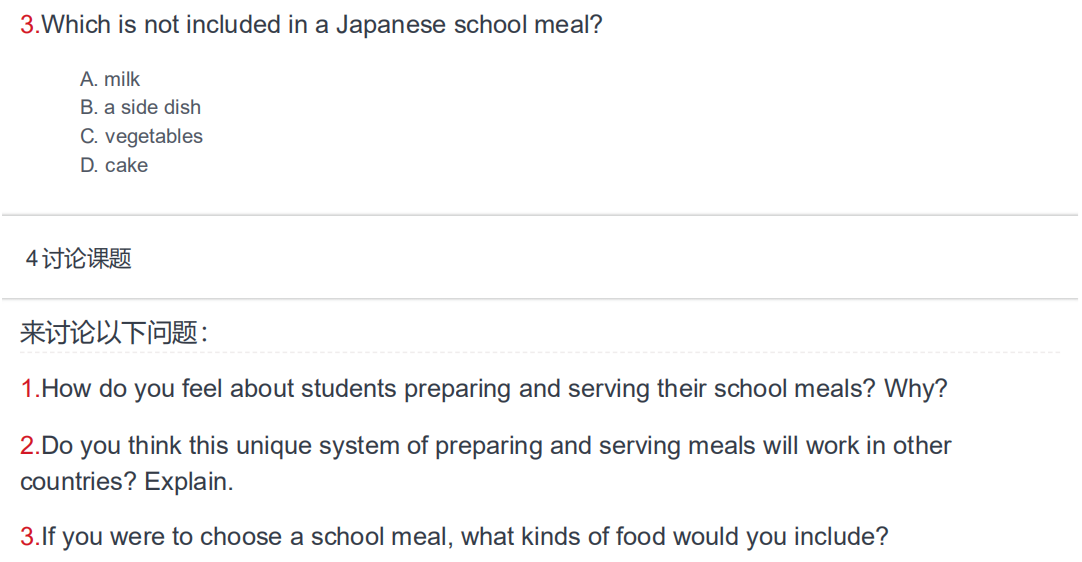Click the letter A before milk
This screenshot has width=1082, height=562.
click(88, 79)
